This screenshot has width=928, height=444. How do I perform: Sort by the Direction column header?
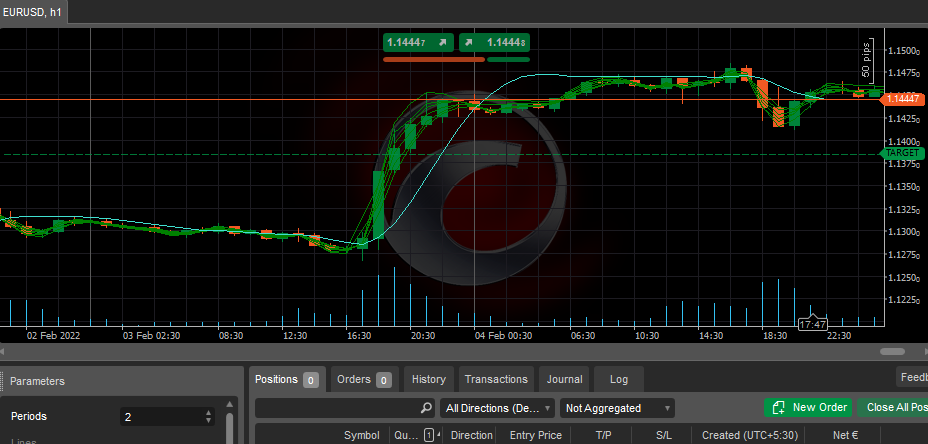pyautogui.click(x=472, y=435)
